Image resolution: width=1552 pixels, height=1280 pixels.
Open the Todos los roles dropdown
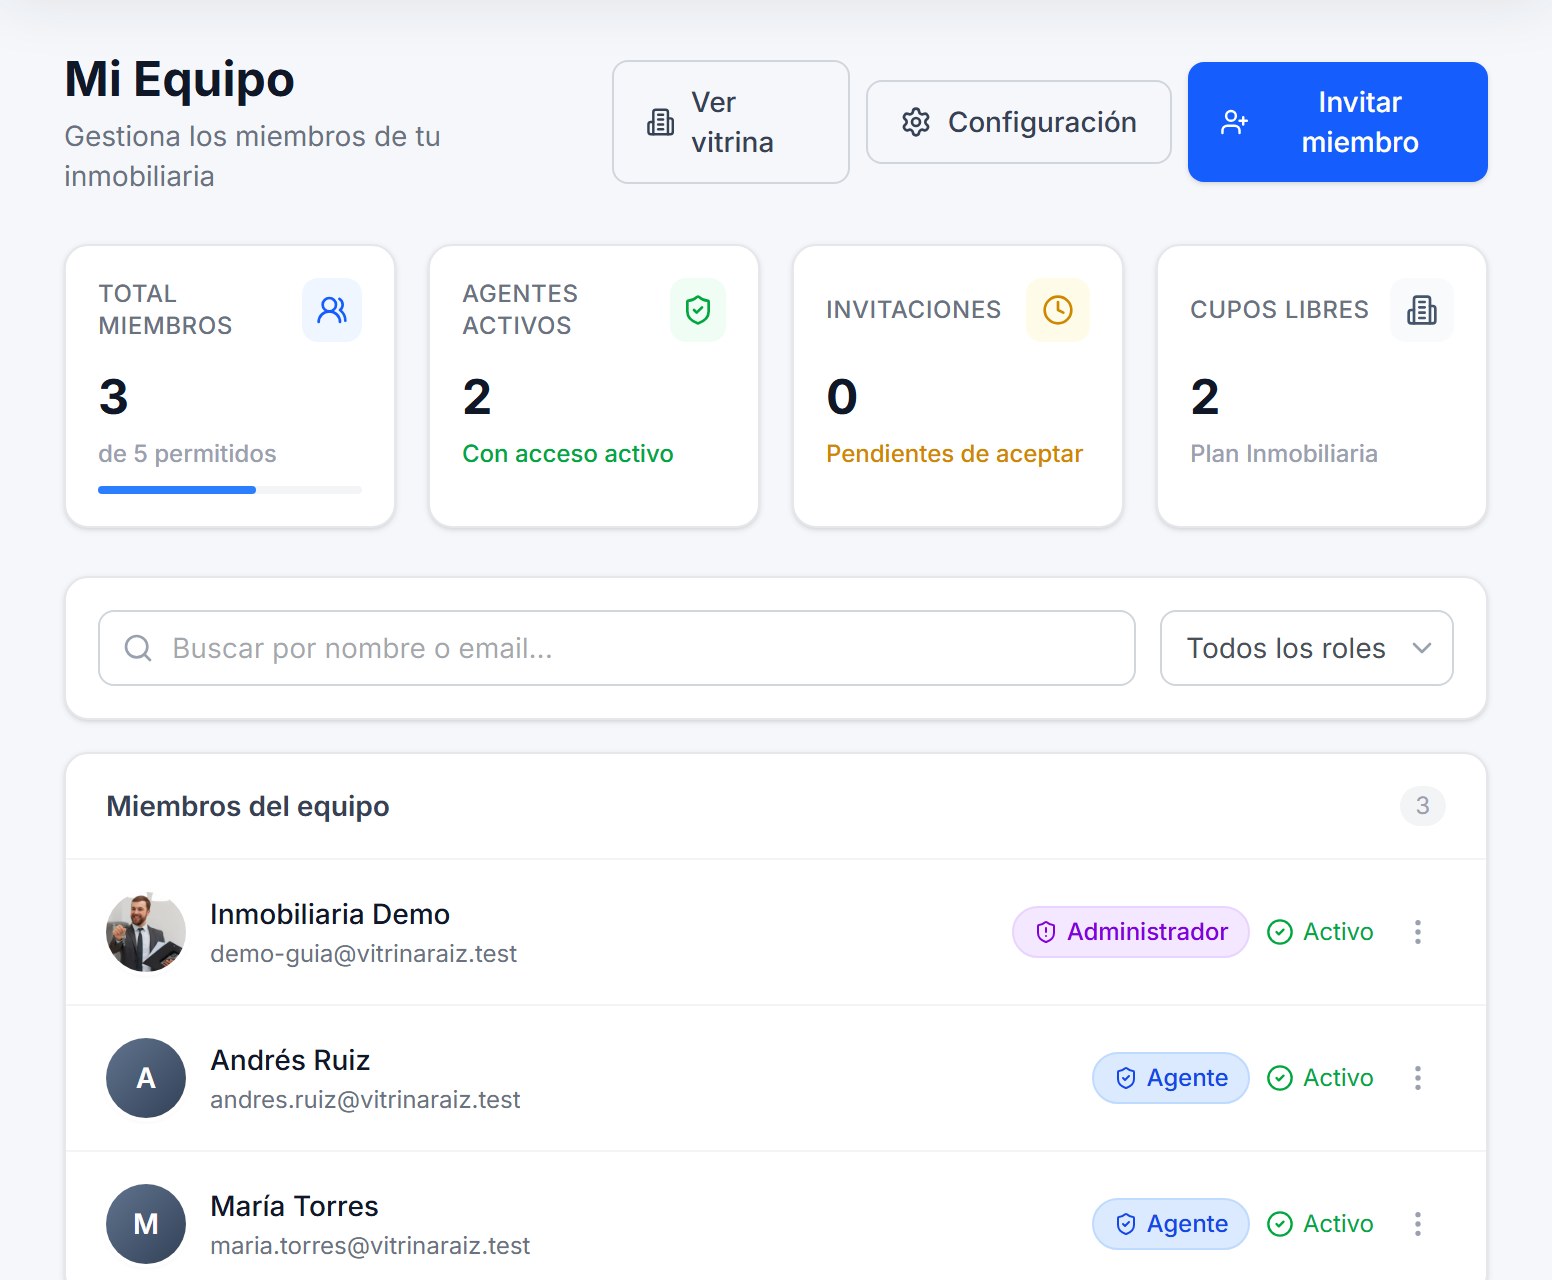tap(1307, 648)
